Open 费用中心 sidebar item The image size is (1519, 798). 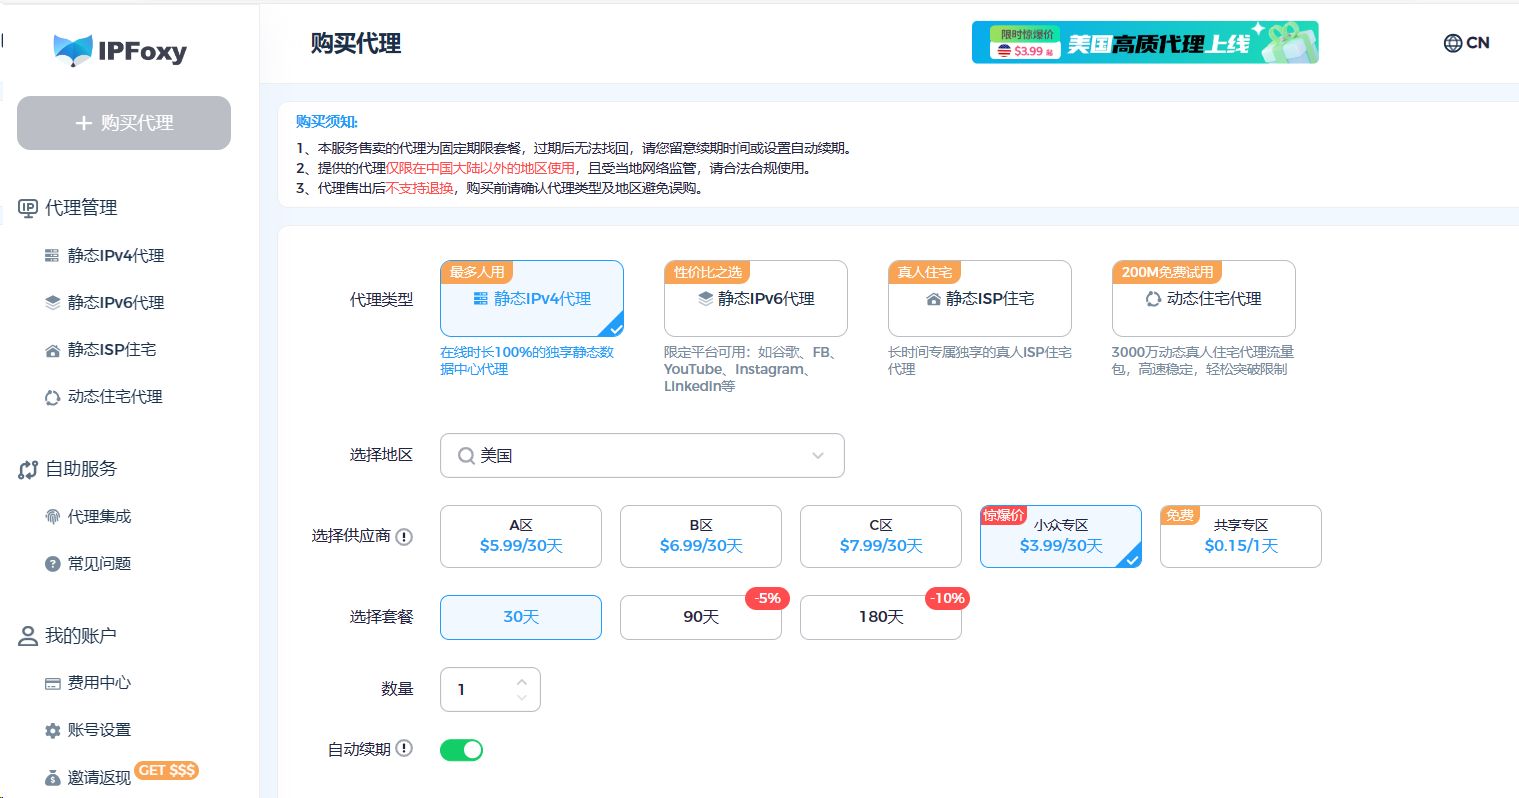click(100, 682)
